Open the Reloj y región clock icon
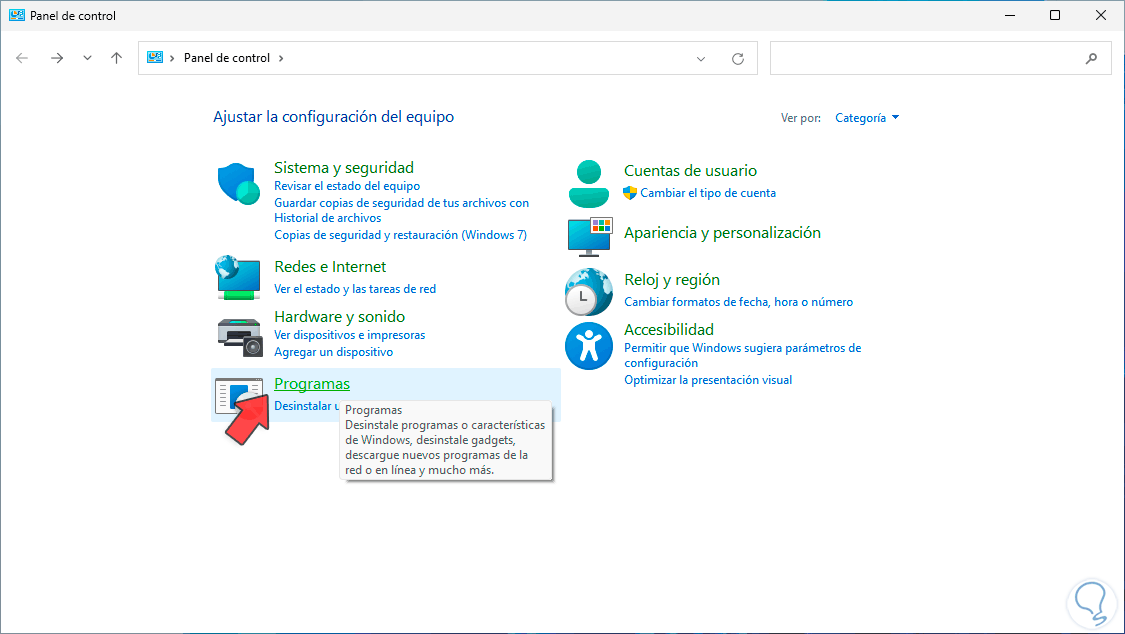 [x=588, y=292]
